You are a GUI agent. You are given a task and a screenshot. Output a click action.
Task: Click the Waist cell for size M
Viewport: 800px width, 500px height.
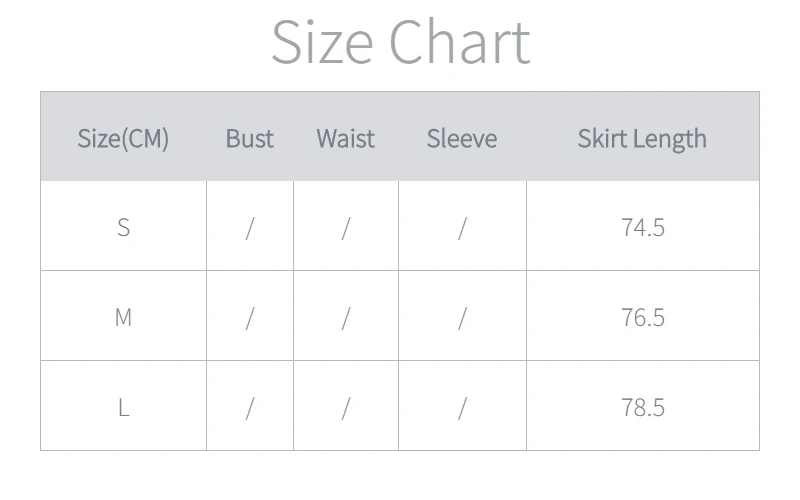[x=345, y=318]
